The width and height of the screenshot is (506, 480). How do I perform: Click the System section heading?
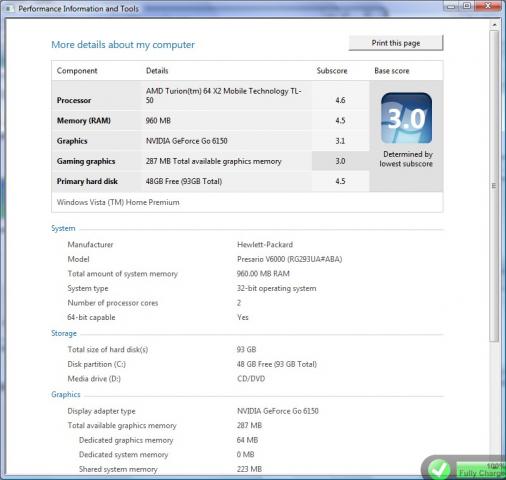[63, 228]
